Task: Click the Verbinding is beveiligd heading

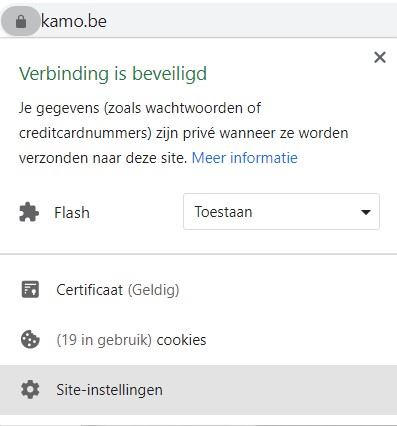Action: coord(113,74)
